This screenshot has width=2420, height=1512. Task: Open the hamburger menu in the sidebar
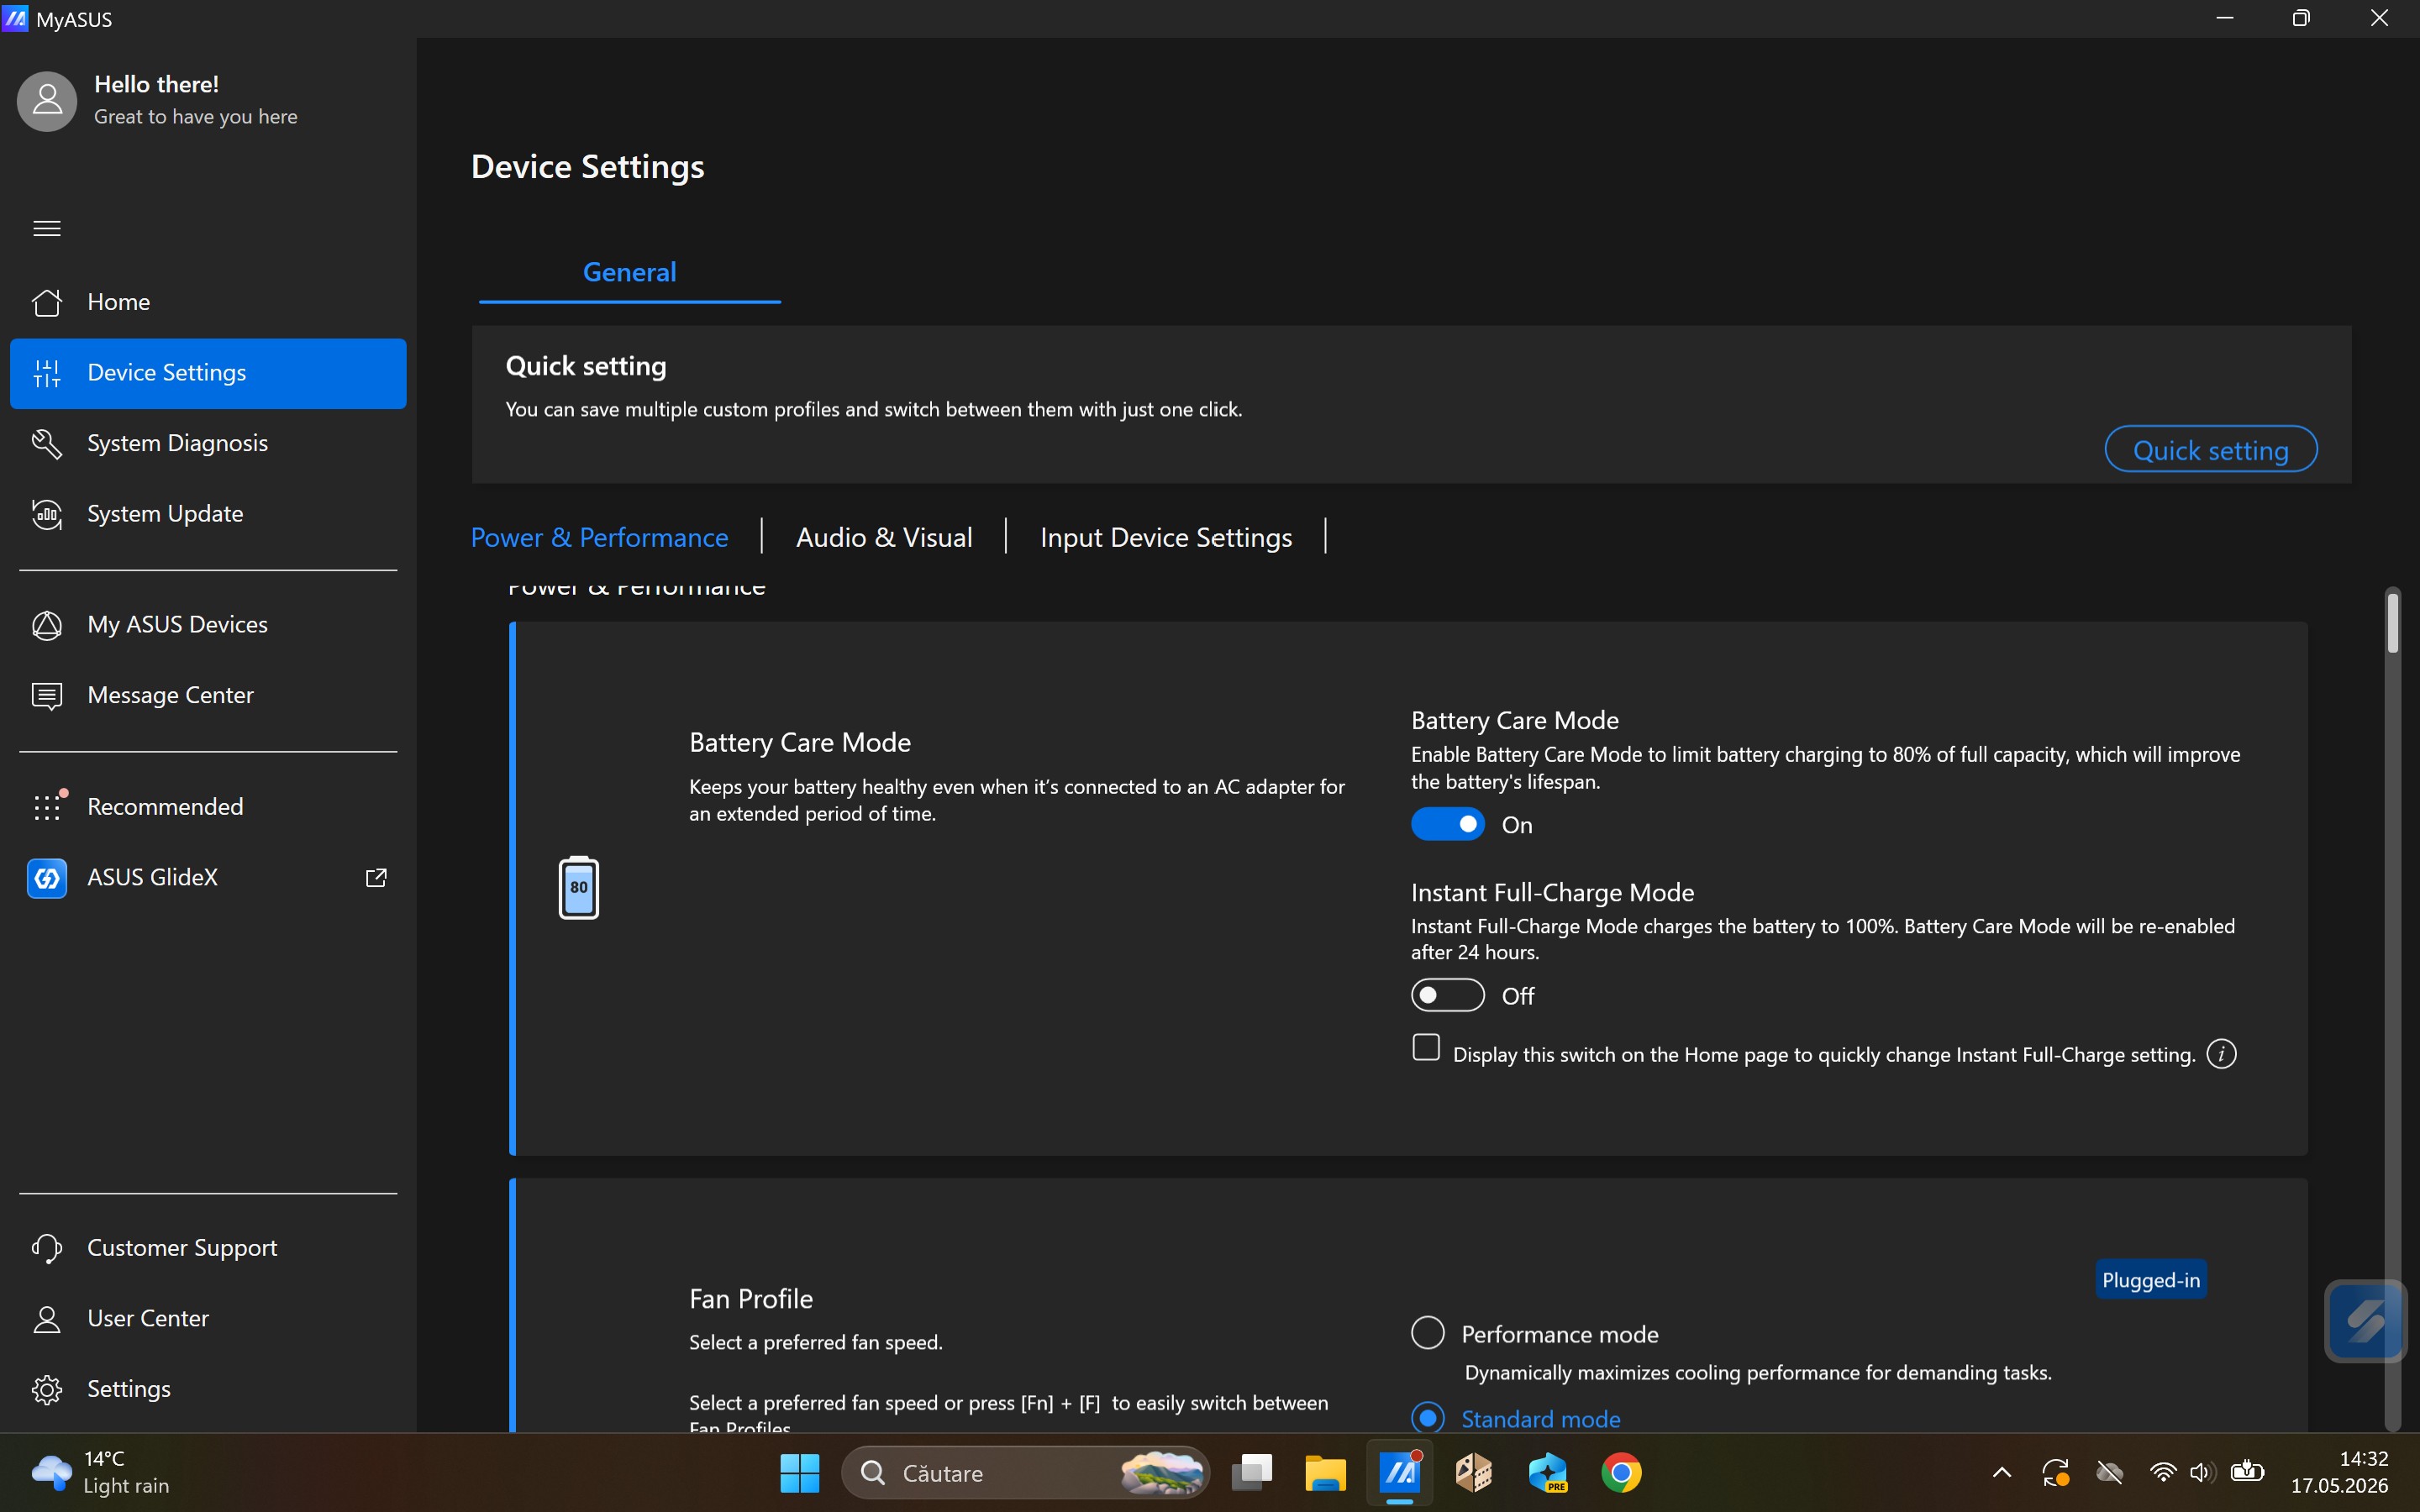tap(47, 229)
